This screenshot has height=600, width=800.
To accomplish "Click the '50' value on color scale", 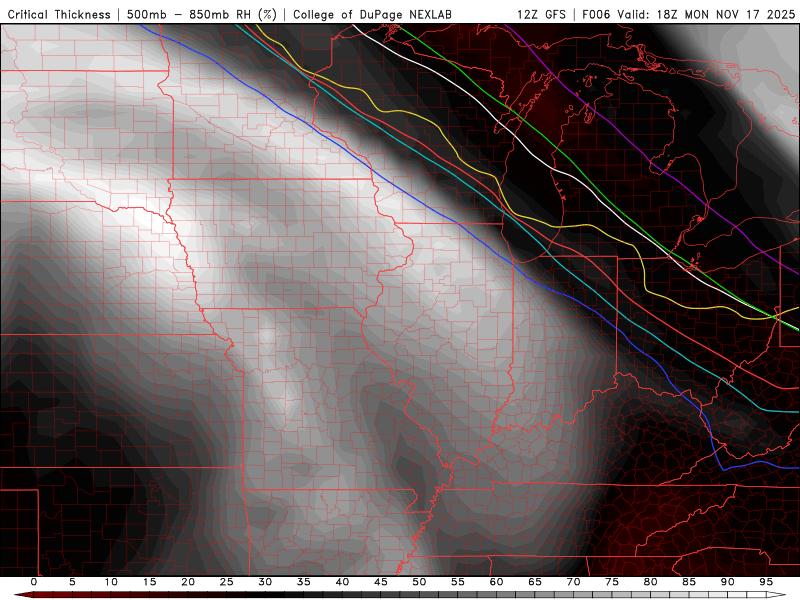I will click(419, 582).
